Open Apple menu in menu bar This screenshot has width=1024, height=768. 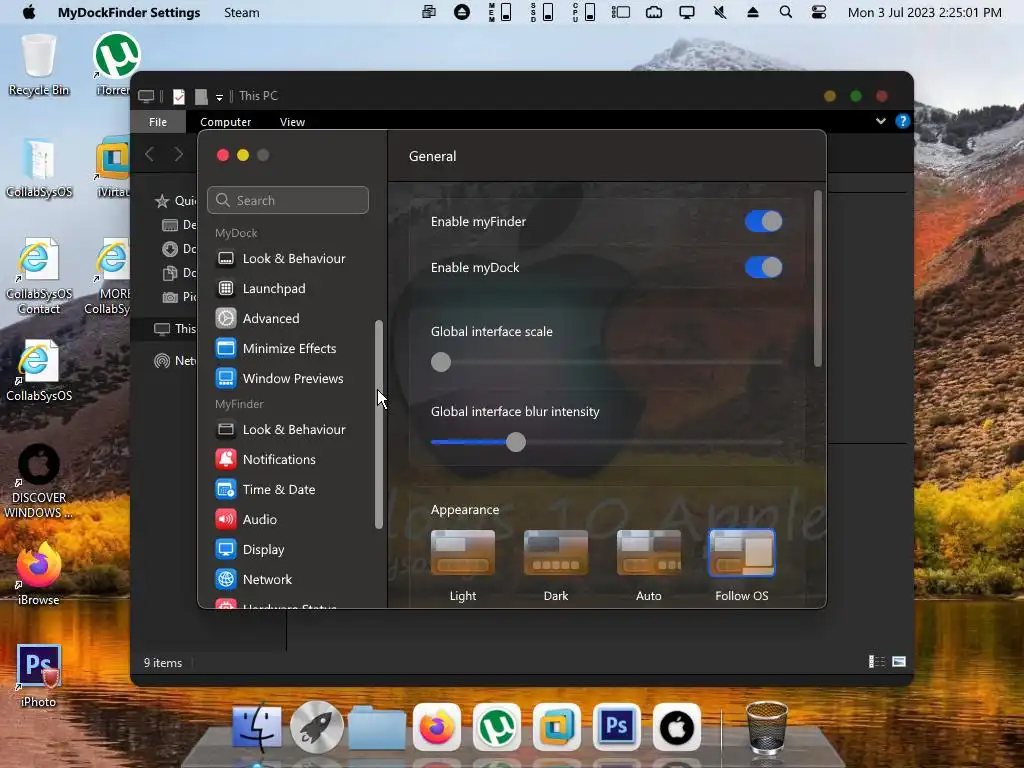[x=29, y=12]
